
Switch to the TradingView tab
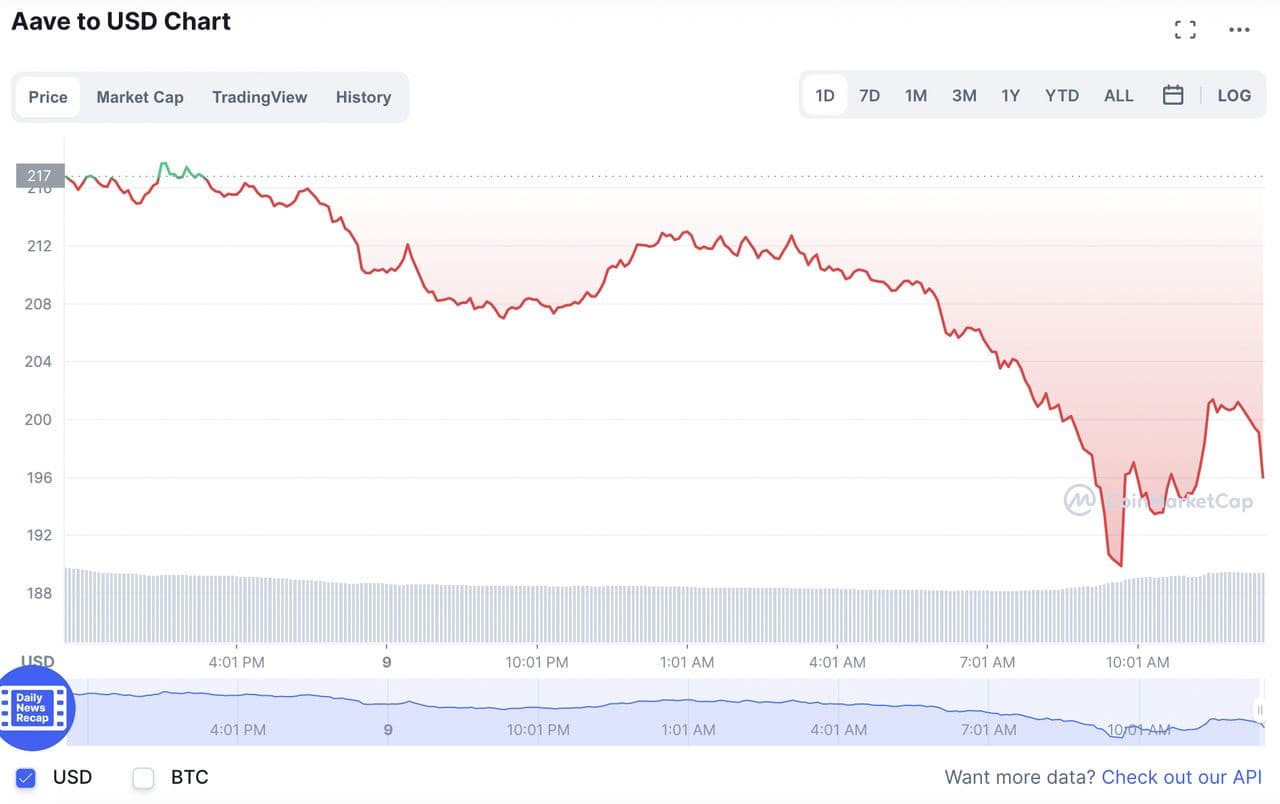259,97
